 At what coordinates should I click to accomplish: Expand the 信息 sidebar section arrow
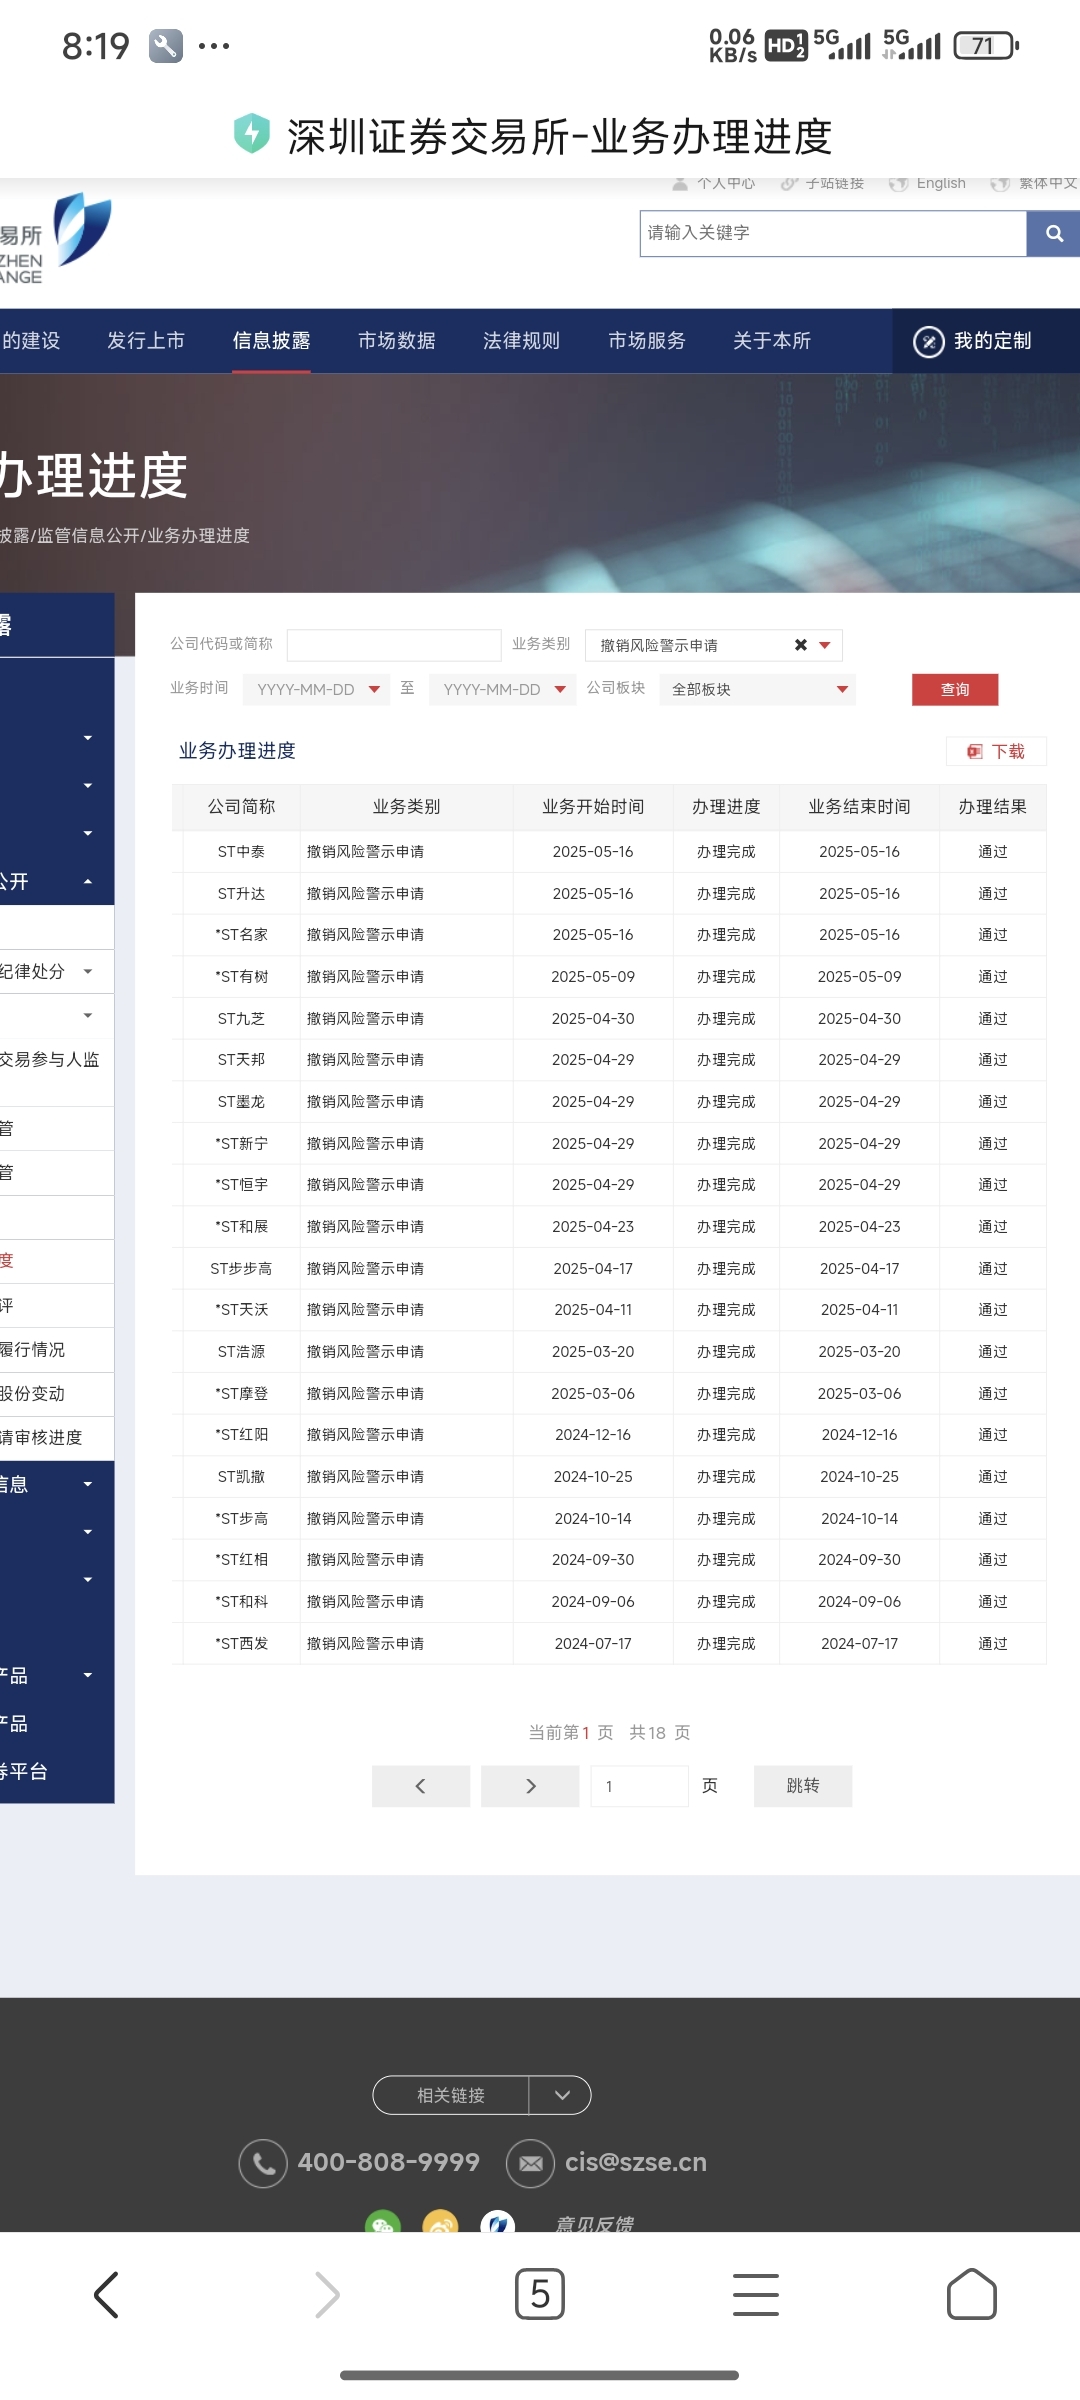coord(88,1484)
